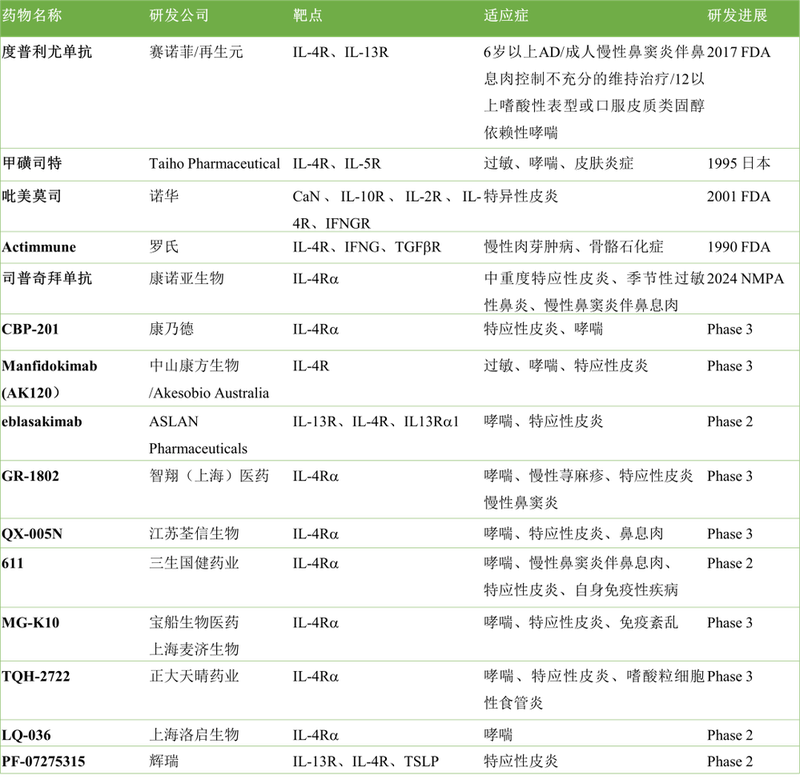Click the twelfth table row
Screen dimensions: 800x779
(400, 633)
